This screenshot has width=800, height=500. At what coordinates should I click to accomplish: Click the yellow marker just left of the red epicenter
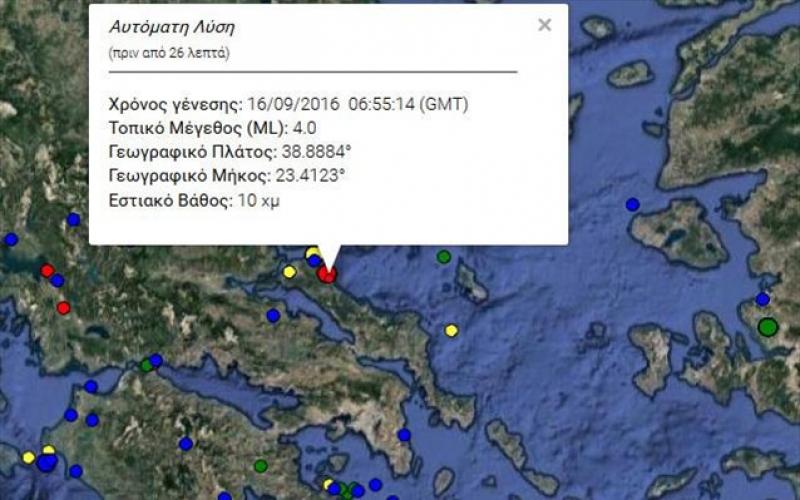(289, 272)
